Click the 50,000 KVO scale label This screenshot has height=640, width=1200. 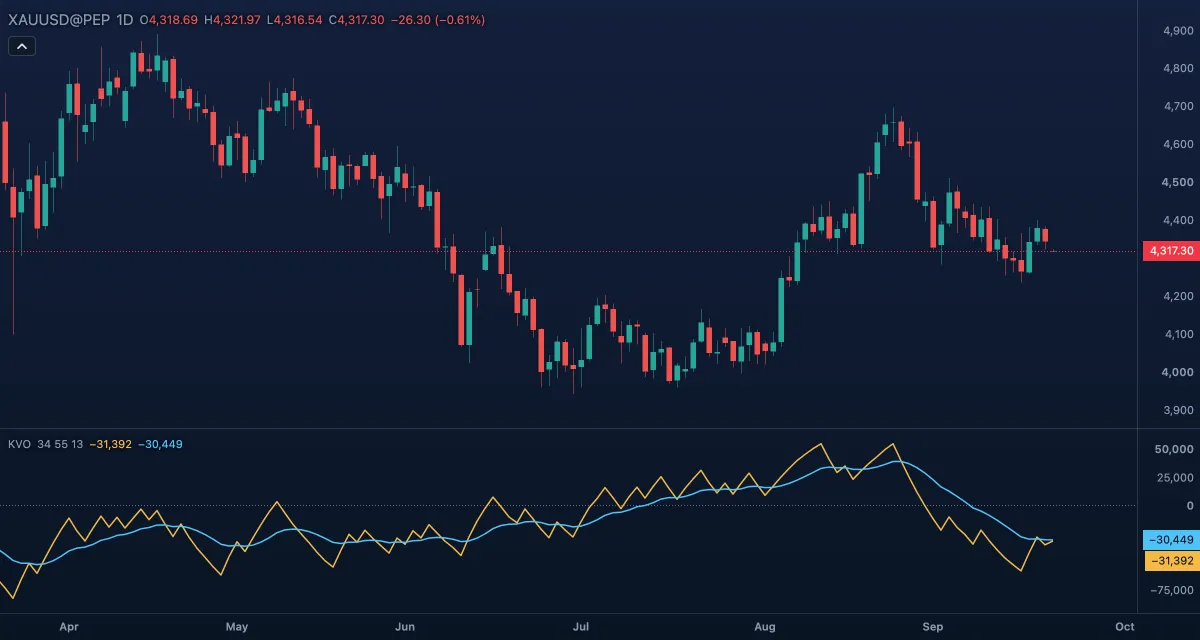1175,450
